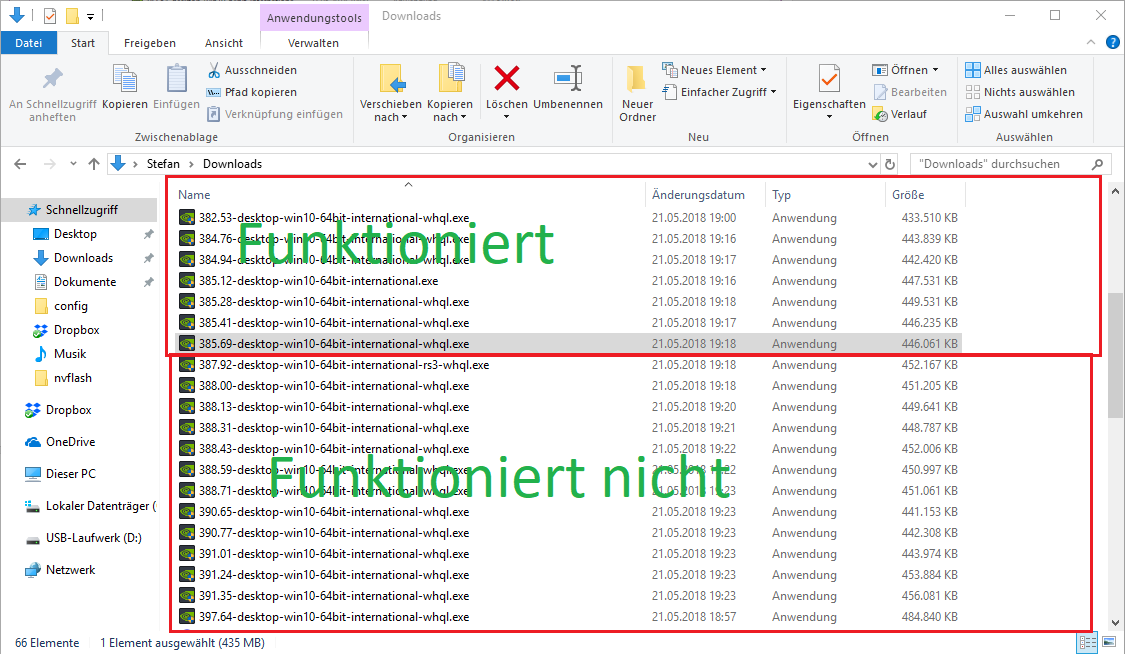The height and width of the screenshot is (654, 1125).
Task: Switch to the Freigeben tab
Action: point(149,43)
